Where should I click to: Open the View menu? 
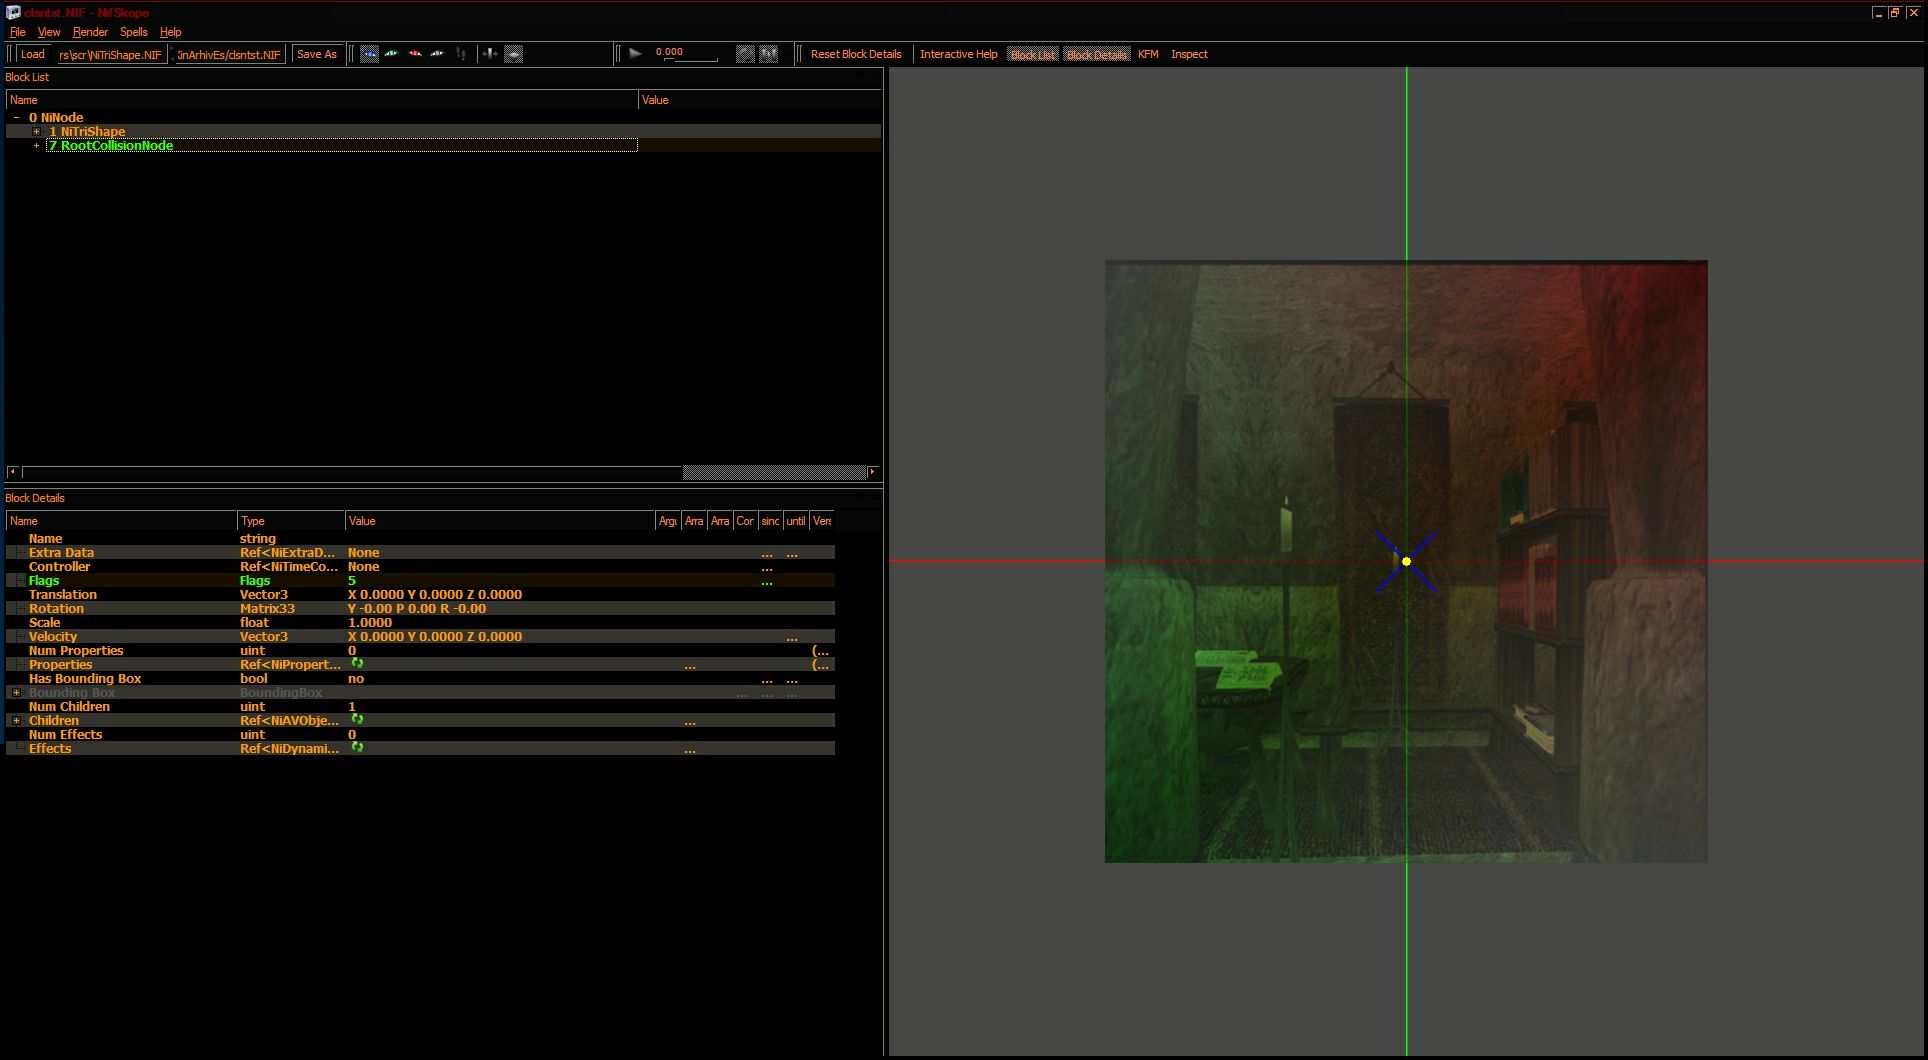[49, 32]
